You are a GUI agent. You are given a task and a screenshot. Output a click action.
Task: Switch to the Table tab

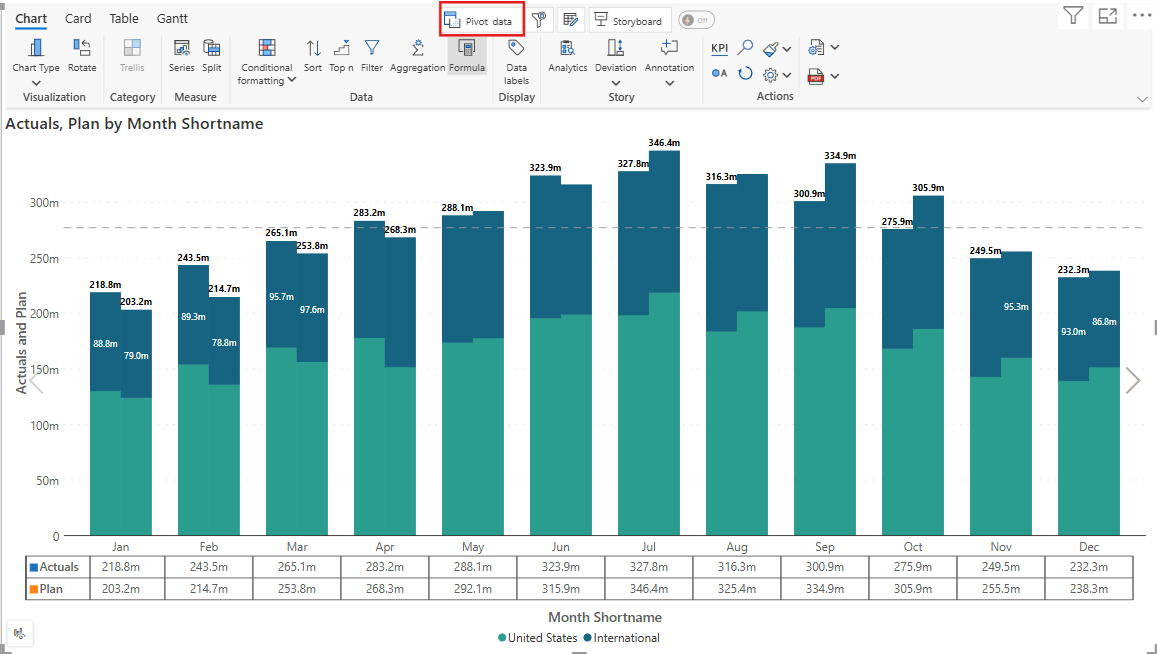pos(124,19)
